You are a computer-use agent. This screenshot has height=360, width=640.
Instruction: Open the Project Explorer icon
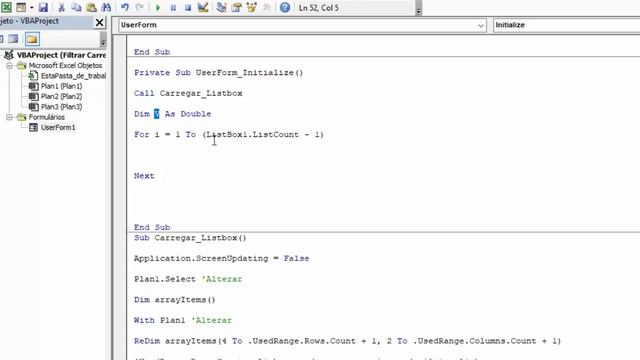point(222,7)
